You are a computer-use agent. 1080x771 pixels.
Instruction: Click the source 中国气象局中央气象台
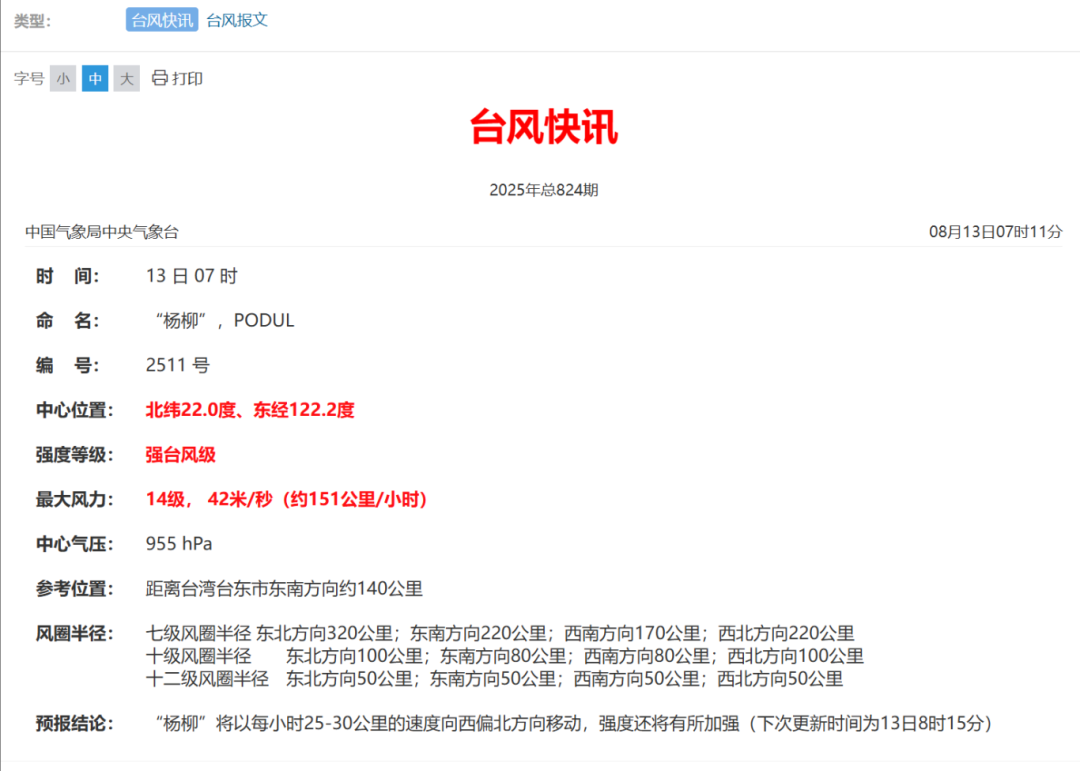click(102, 232)
